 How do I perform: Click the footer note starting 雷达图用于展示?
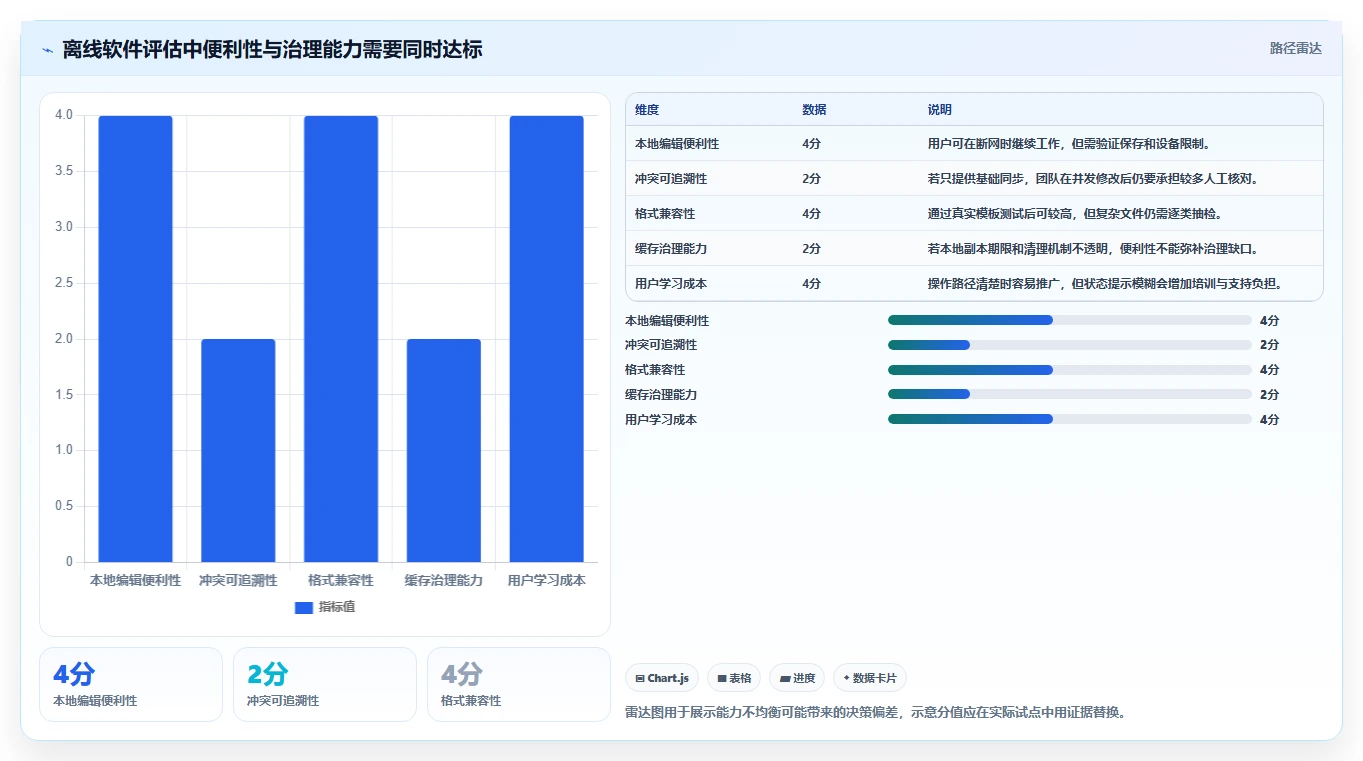(875, 713)
